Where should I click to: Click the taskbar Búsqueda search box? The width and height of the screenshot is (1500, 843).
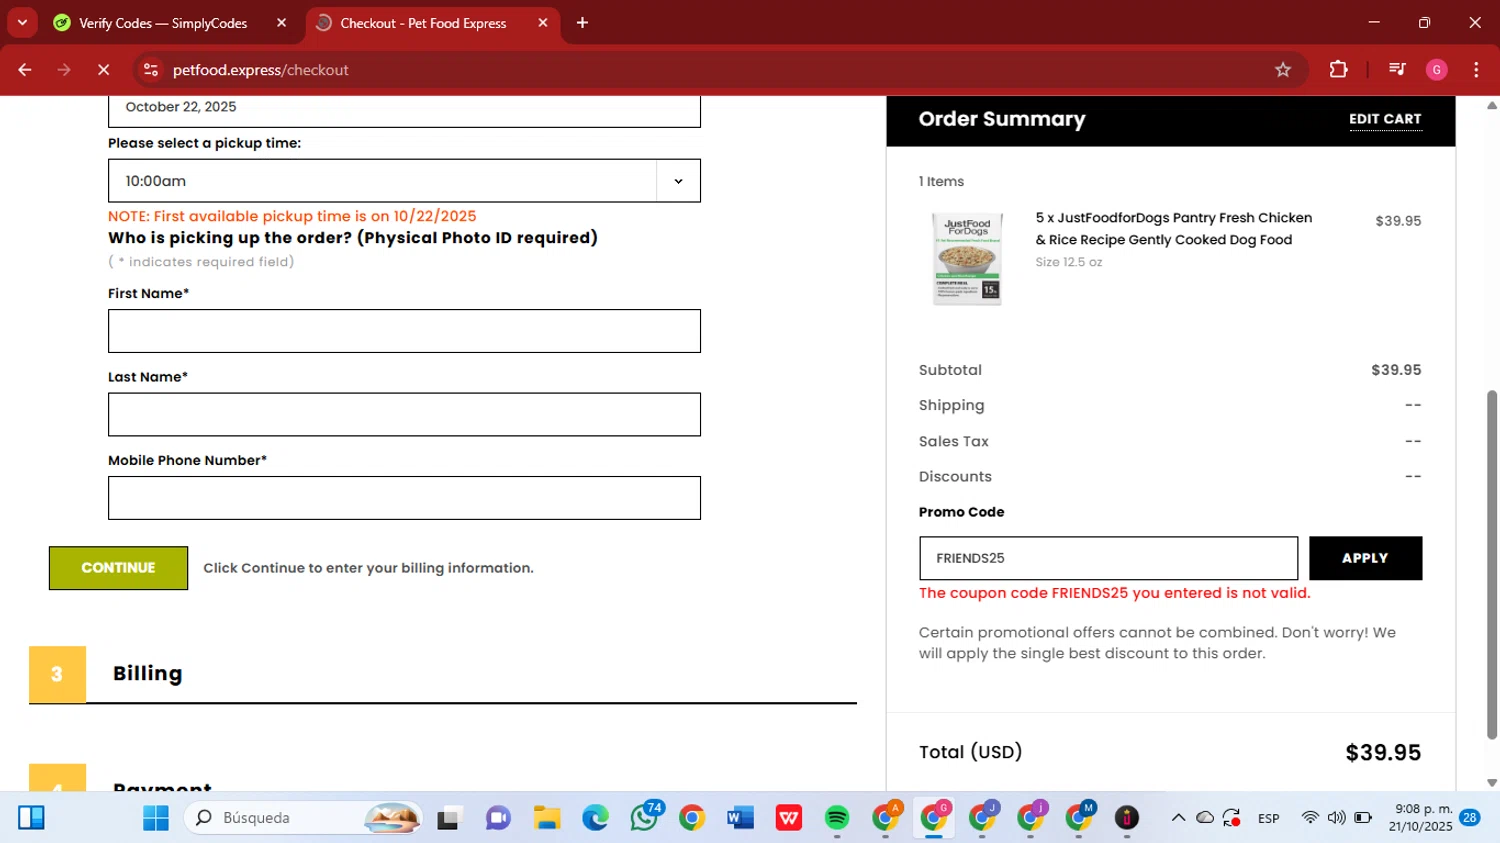(303, 818)
